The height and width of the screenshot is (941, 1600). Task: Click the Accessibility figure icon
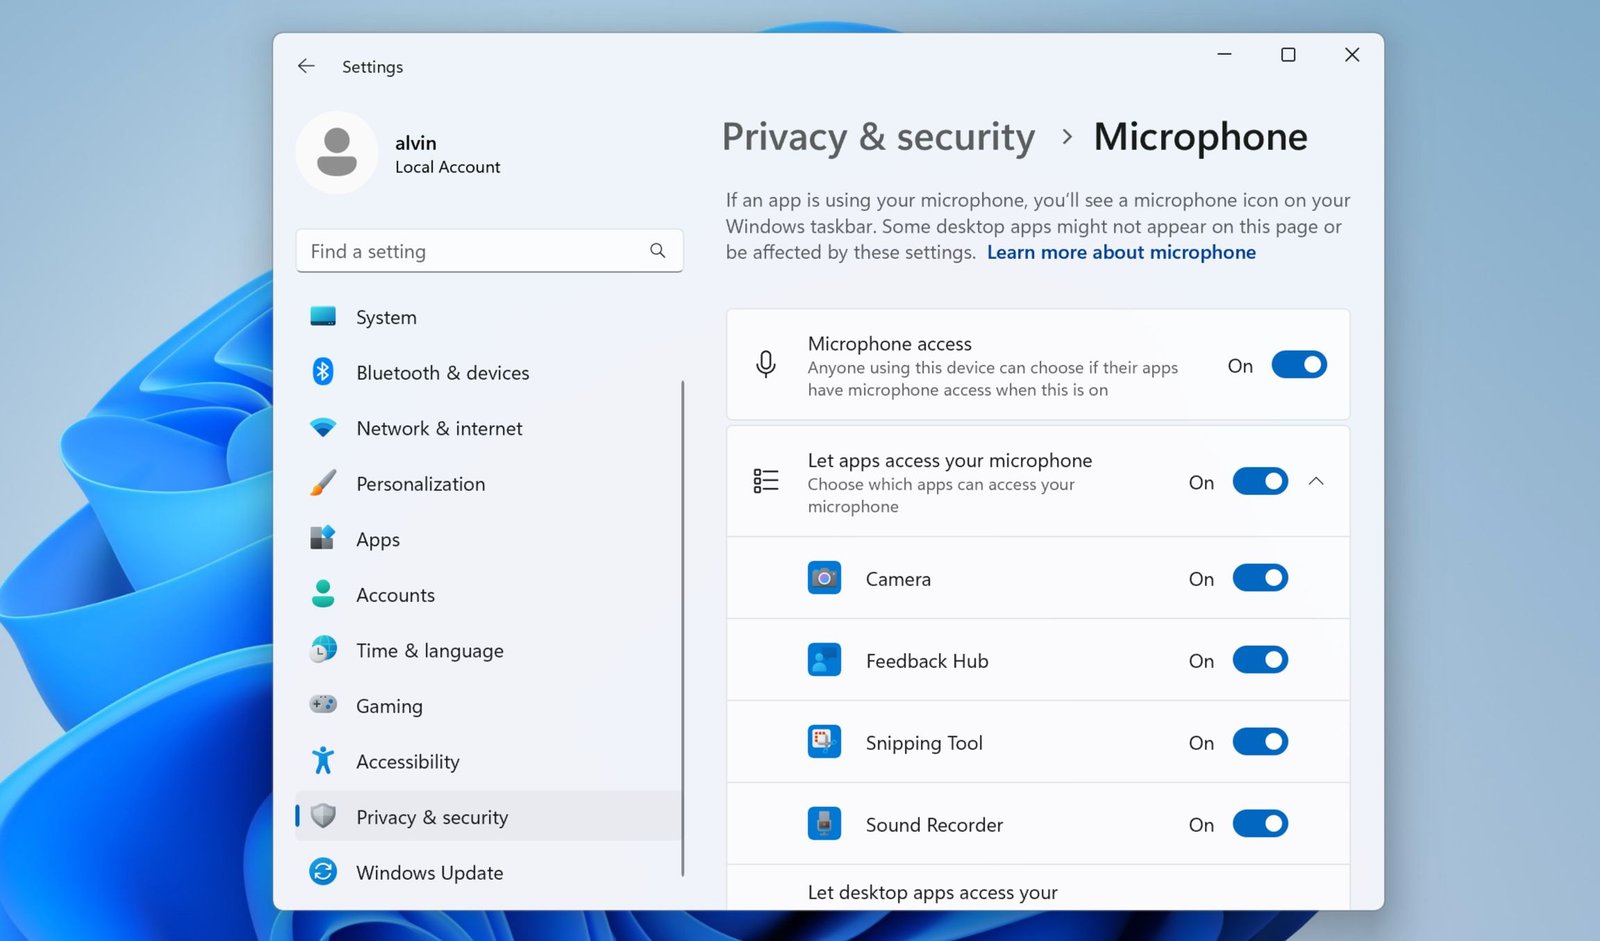323,761
